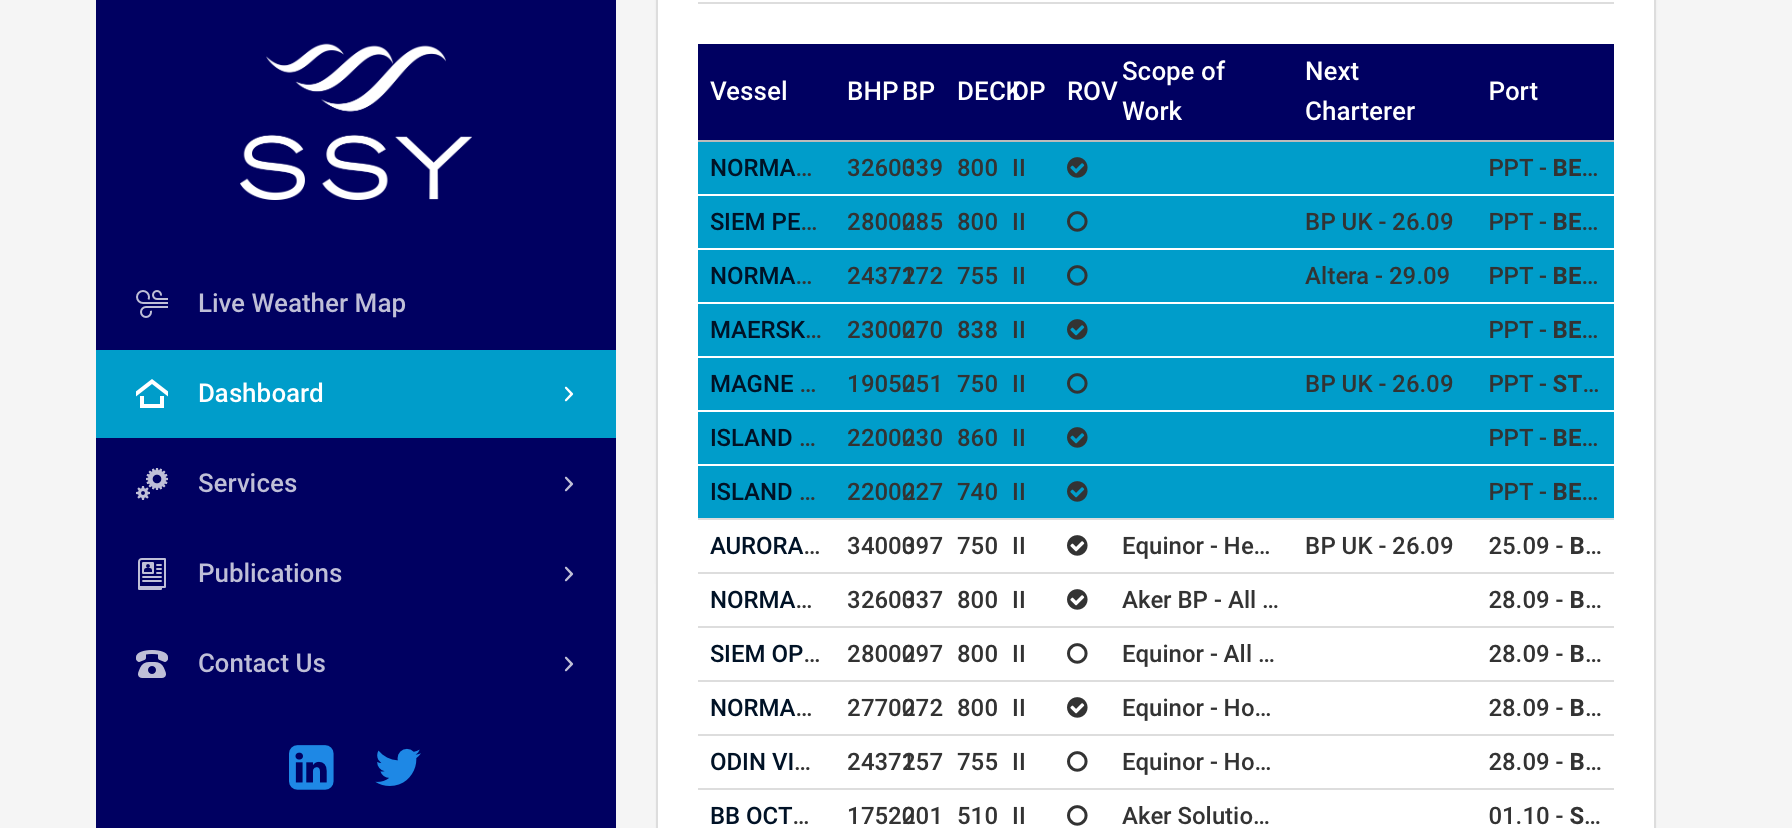
Task: Toggle ROV check in first NORMA row (3260)
Action: tap(1077, 168)
